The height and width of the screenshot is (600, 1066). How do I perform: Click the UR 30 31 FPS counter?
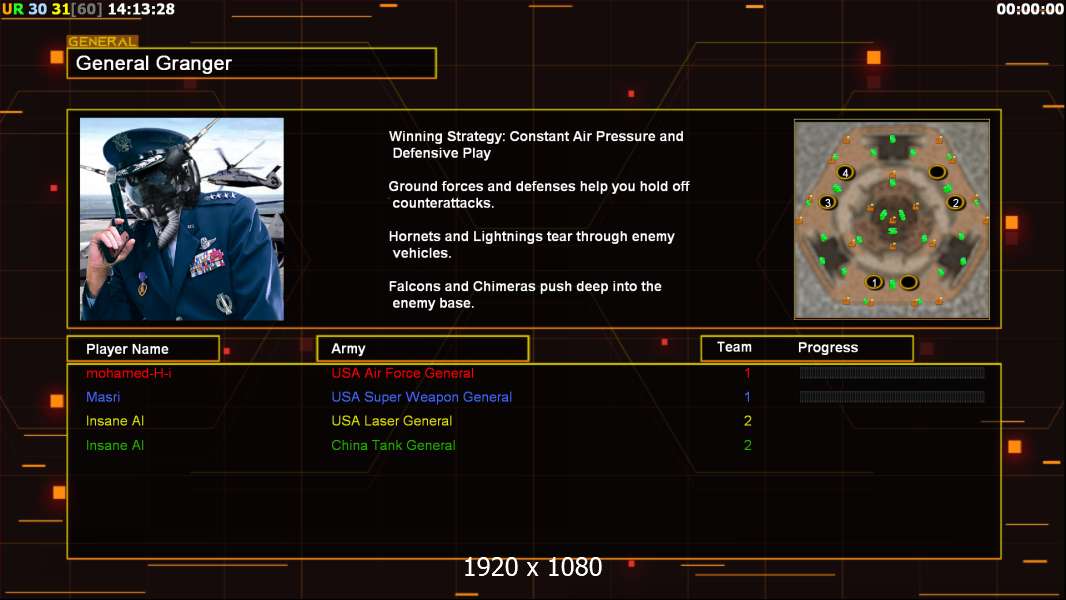click(52, 10)
